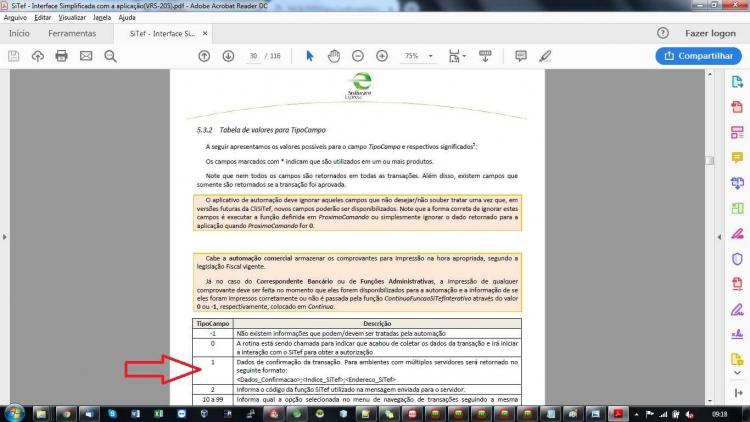Click the Compartilhar button

tap(698, 56)
